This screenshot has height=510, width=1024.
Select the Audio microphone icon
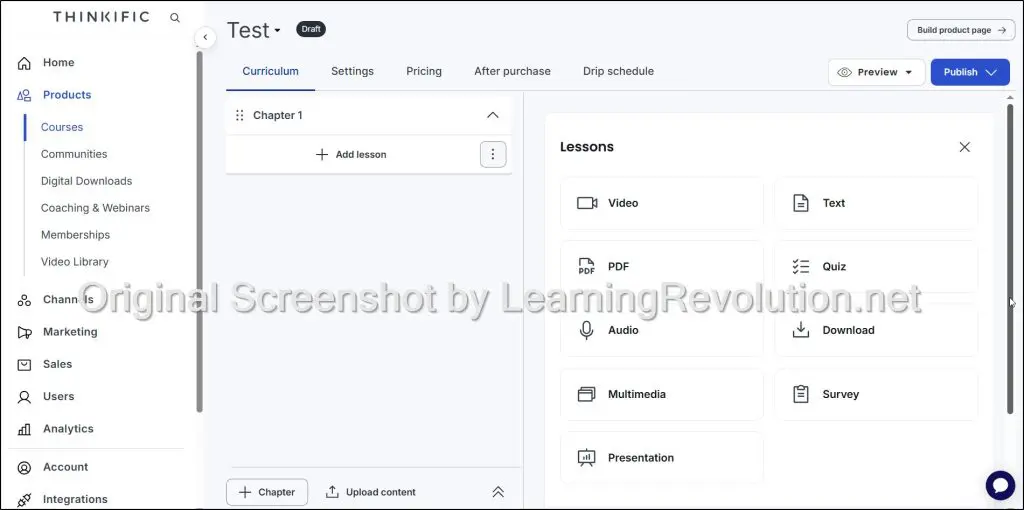tap(586, 330)
